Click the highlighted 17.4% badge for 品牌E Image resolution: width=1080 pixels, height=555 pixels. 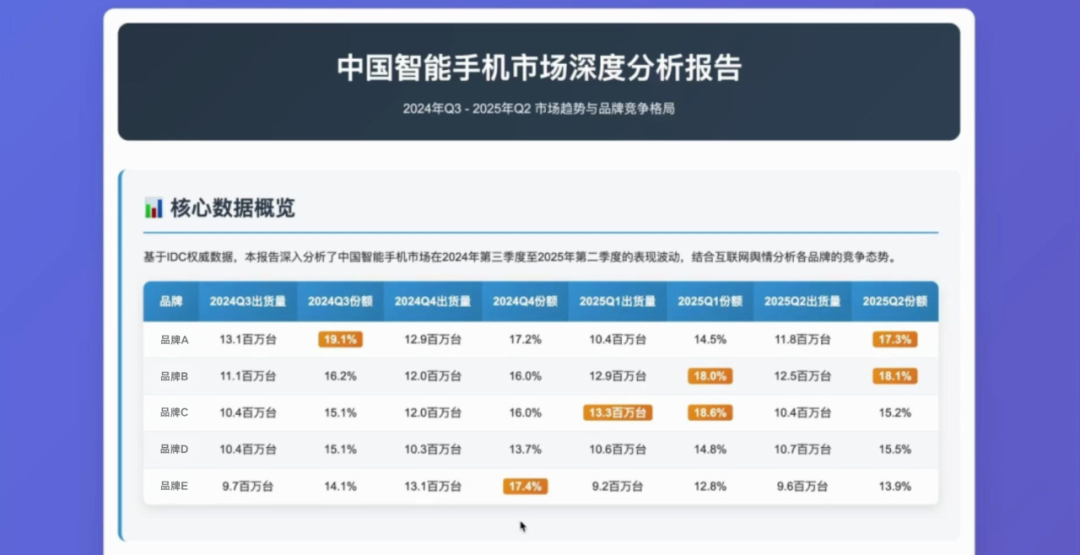pyautogui.click(x=525, y=485)
